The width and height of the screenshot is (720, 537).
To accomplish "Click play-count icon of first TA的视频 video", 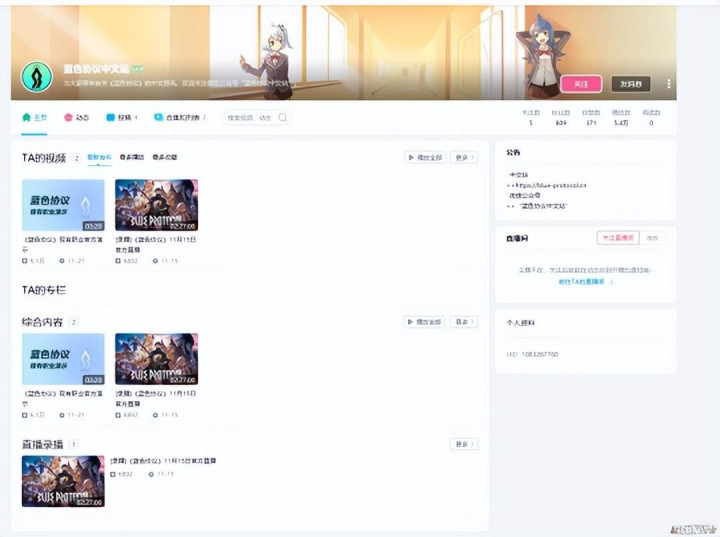I will (x=25, y=260).
